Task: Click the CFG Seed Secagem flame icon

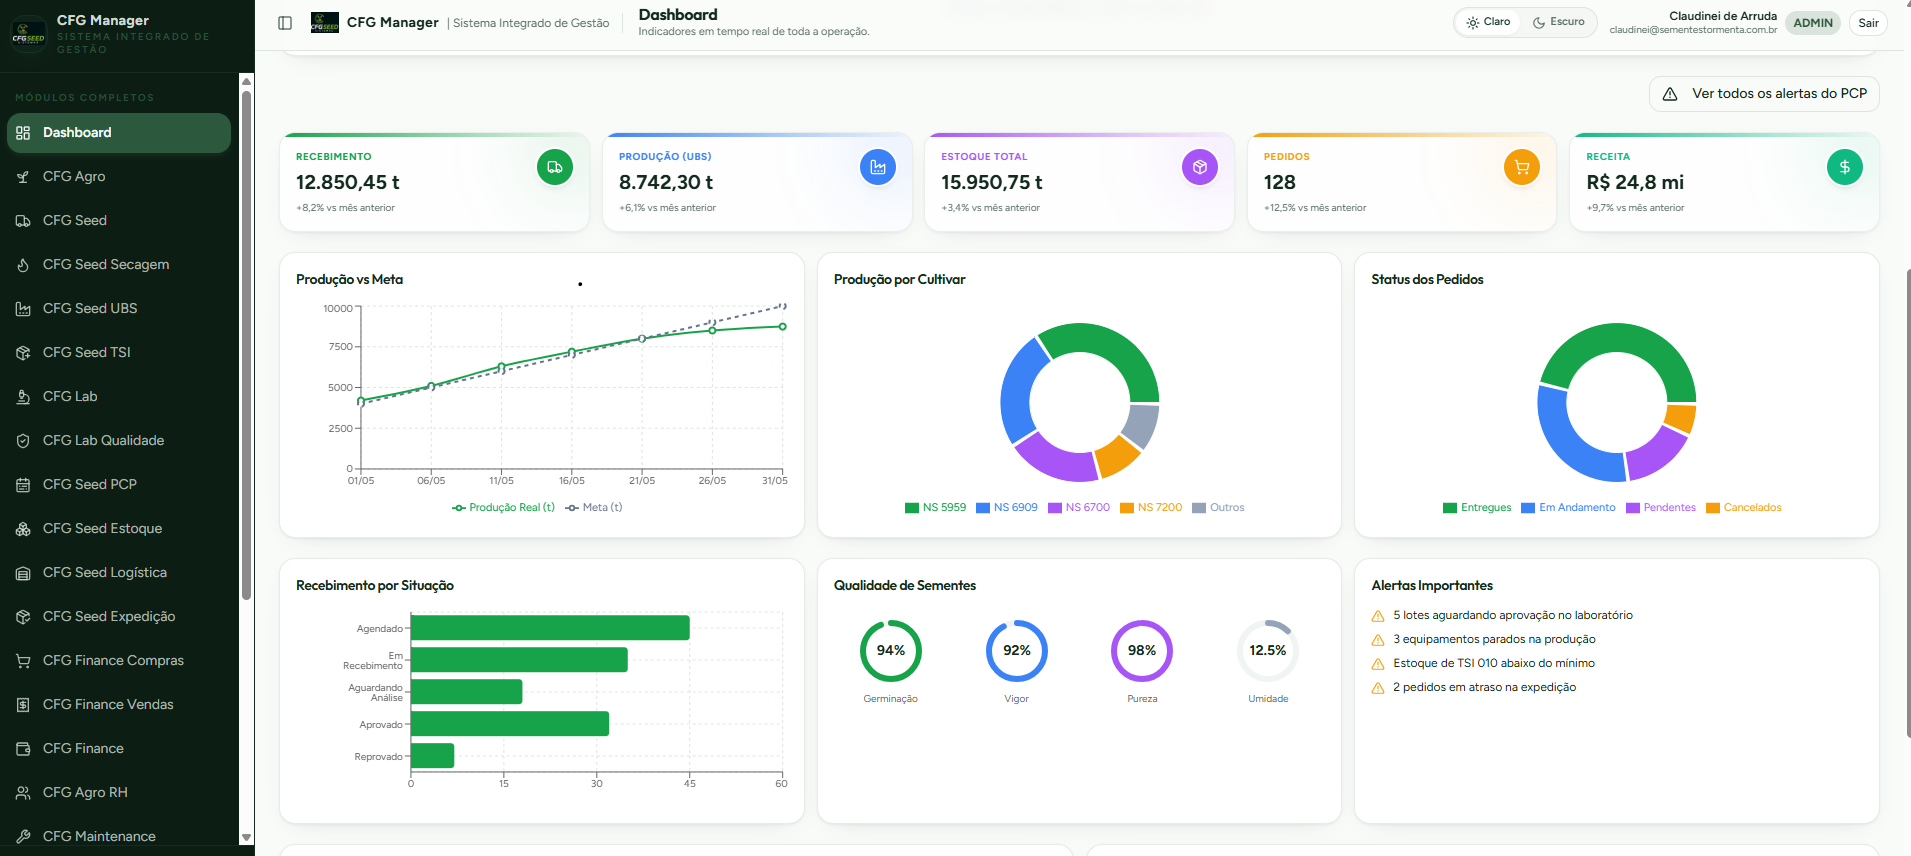Action: 23,265
